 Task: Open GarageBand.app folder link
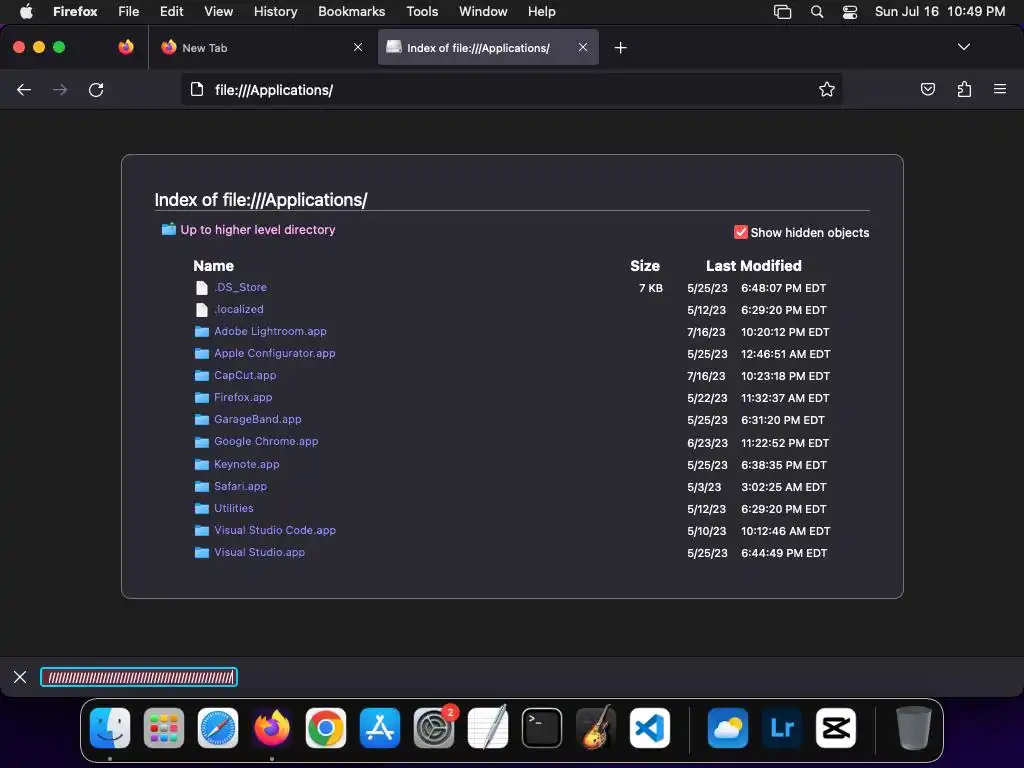point(258,419)
